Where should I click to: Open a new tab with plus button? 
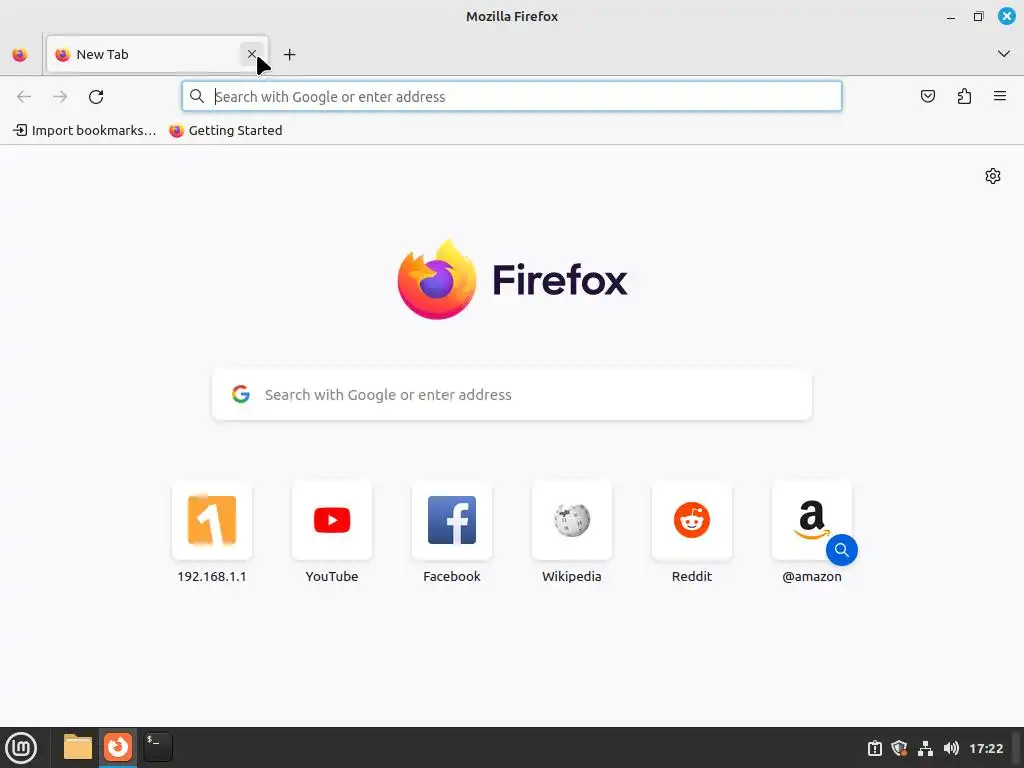(x=289, y=55)
